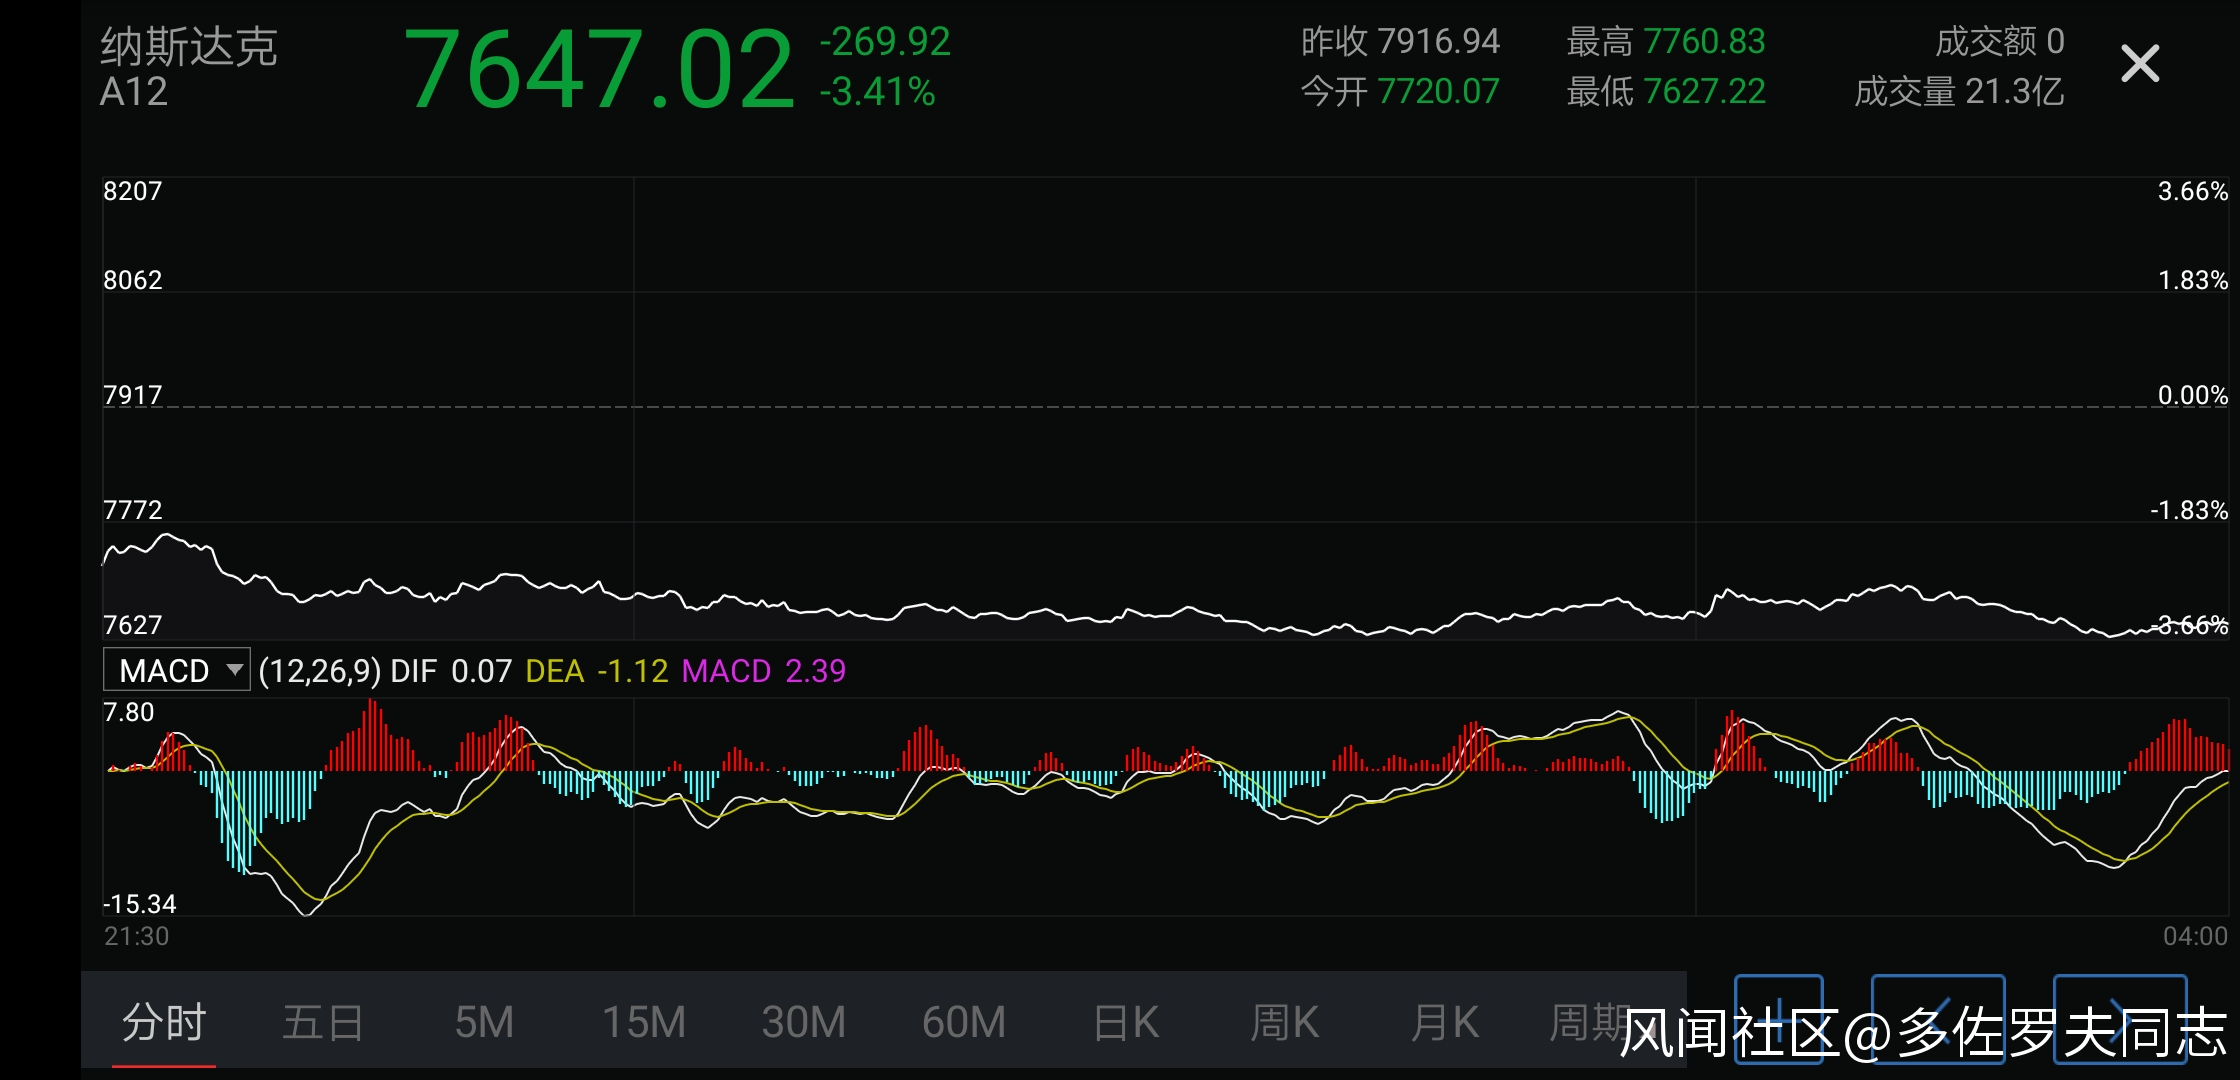
Task: Open the 周K weekly candlestick tab
Action: [1285, 1022]
